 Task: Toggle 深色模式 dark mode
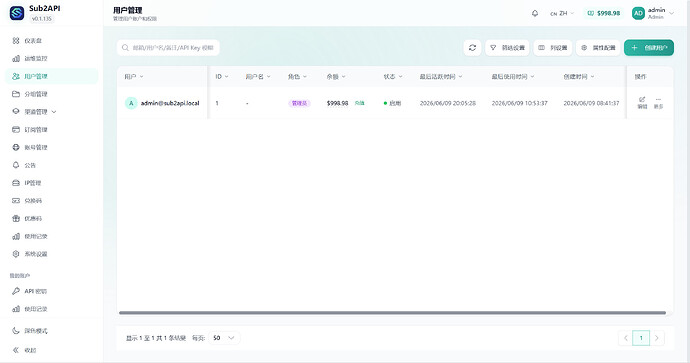click(x=29, y=331)
